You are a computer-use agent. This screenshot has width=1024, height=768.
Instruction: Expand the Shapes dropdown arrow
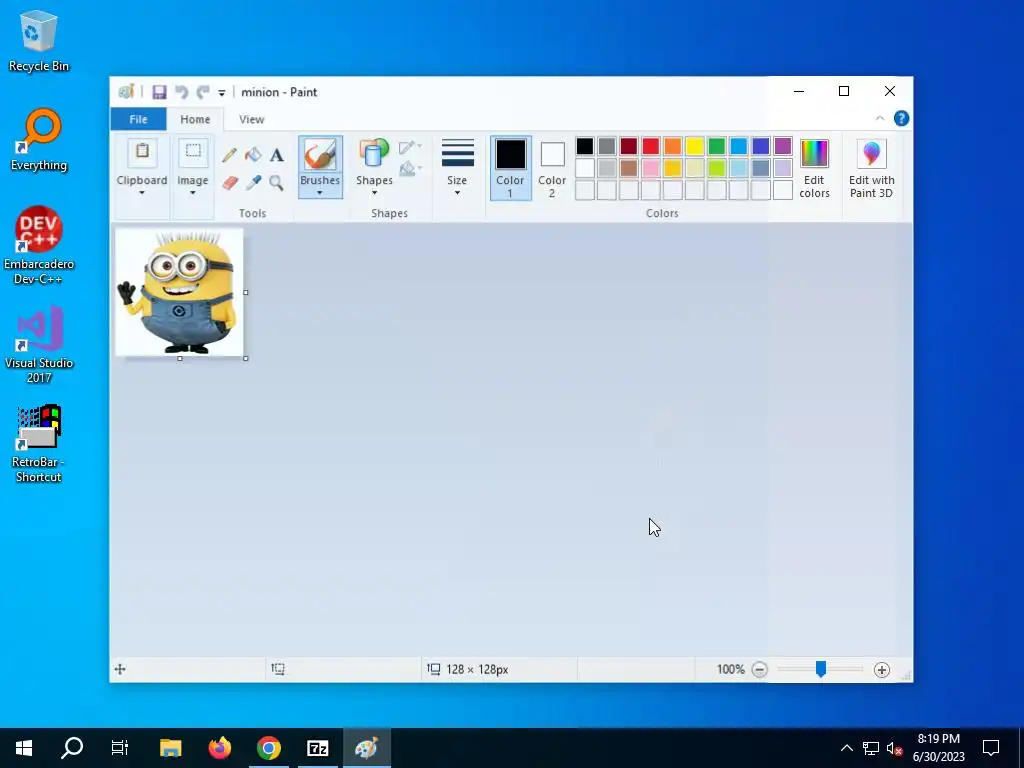click(x=374, y=193)
